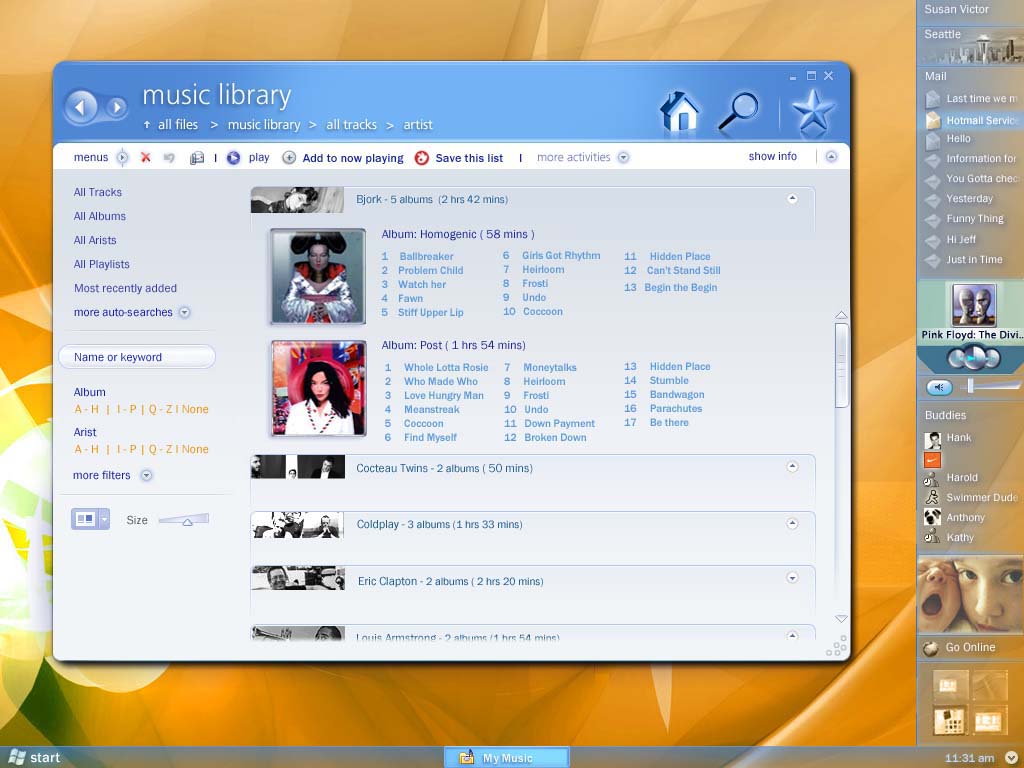1024x768 pixels.
Task: Select All Tracks in sidebar
Action: (x=98, y=192)
